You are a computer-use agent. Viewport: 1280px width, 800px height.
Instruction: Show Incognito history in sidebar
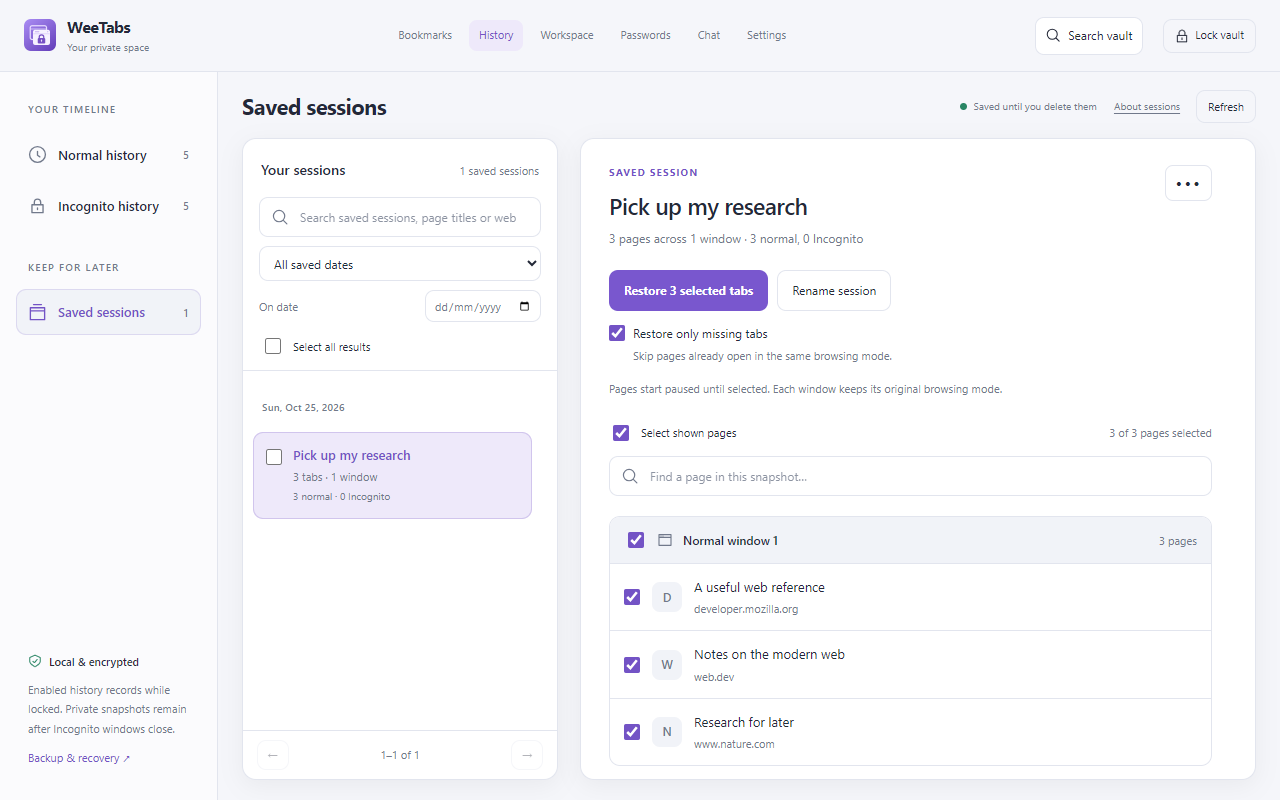click(x=108, y=206)
